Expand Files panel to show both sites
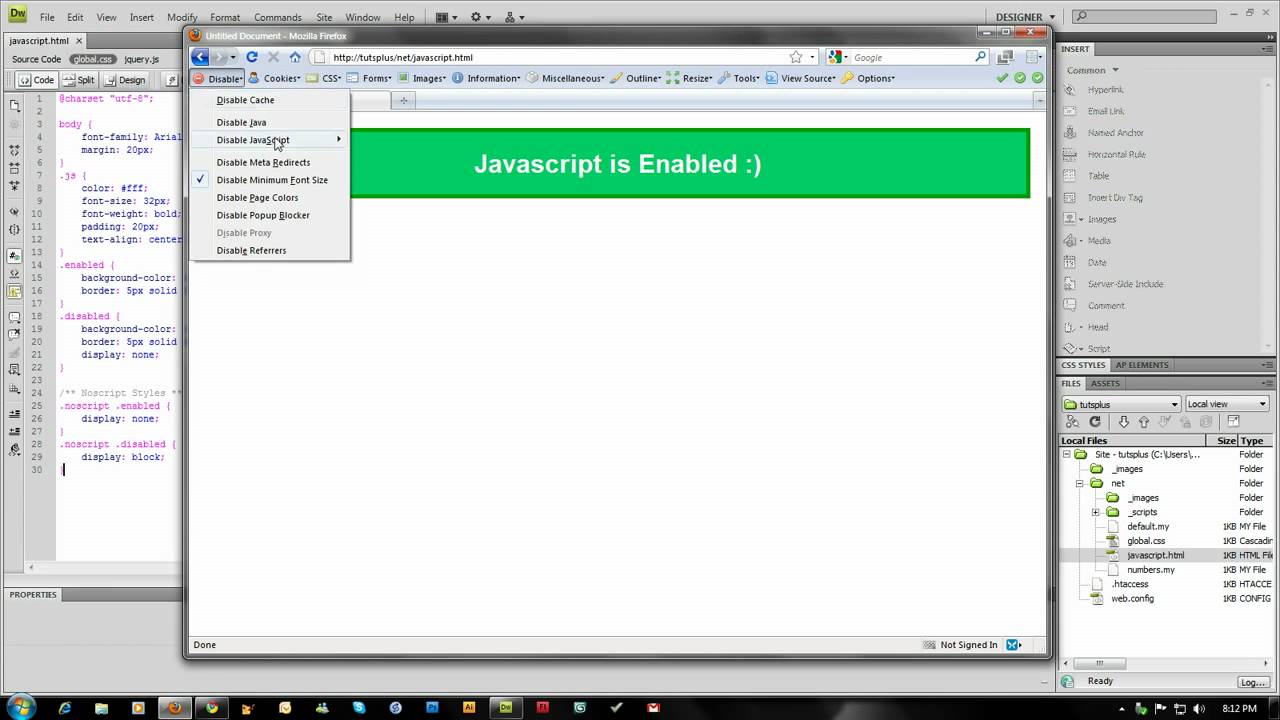 coord(1233,422)
